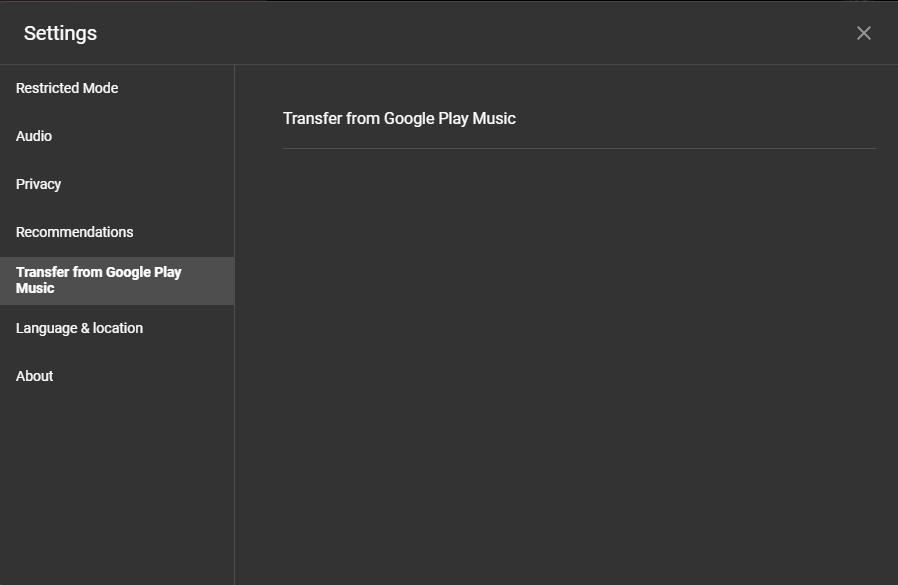Viewport: 898px width, 585px height.
Task: Open the Restricted Mode settings section
Action: point(66,88)
